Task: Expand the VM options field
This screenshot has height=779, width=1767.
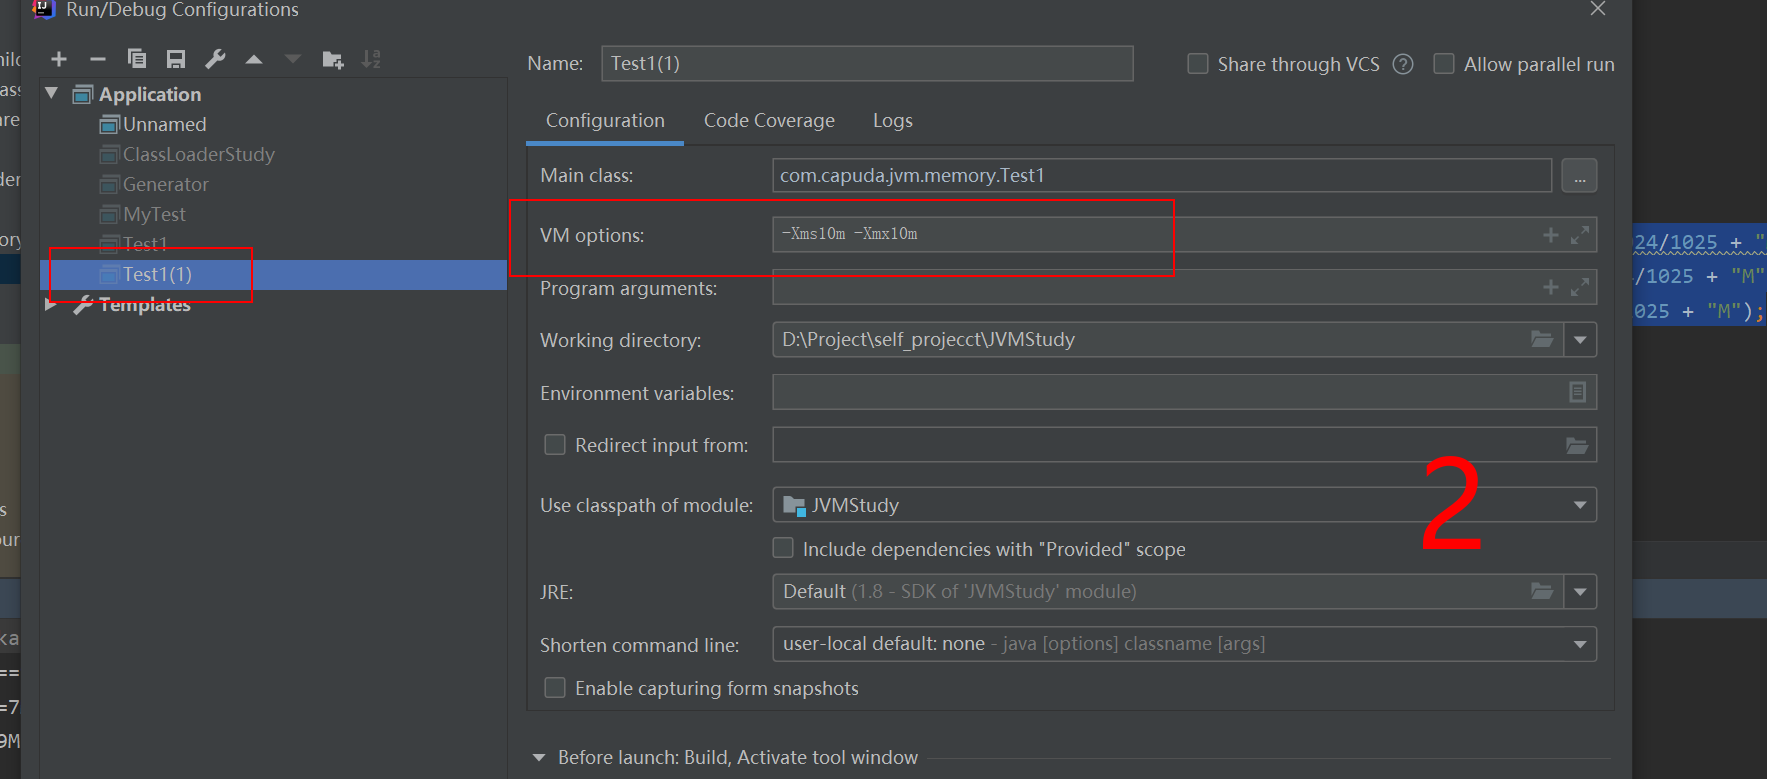Action: pos(1580,235)
